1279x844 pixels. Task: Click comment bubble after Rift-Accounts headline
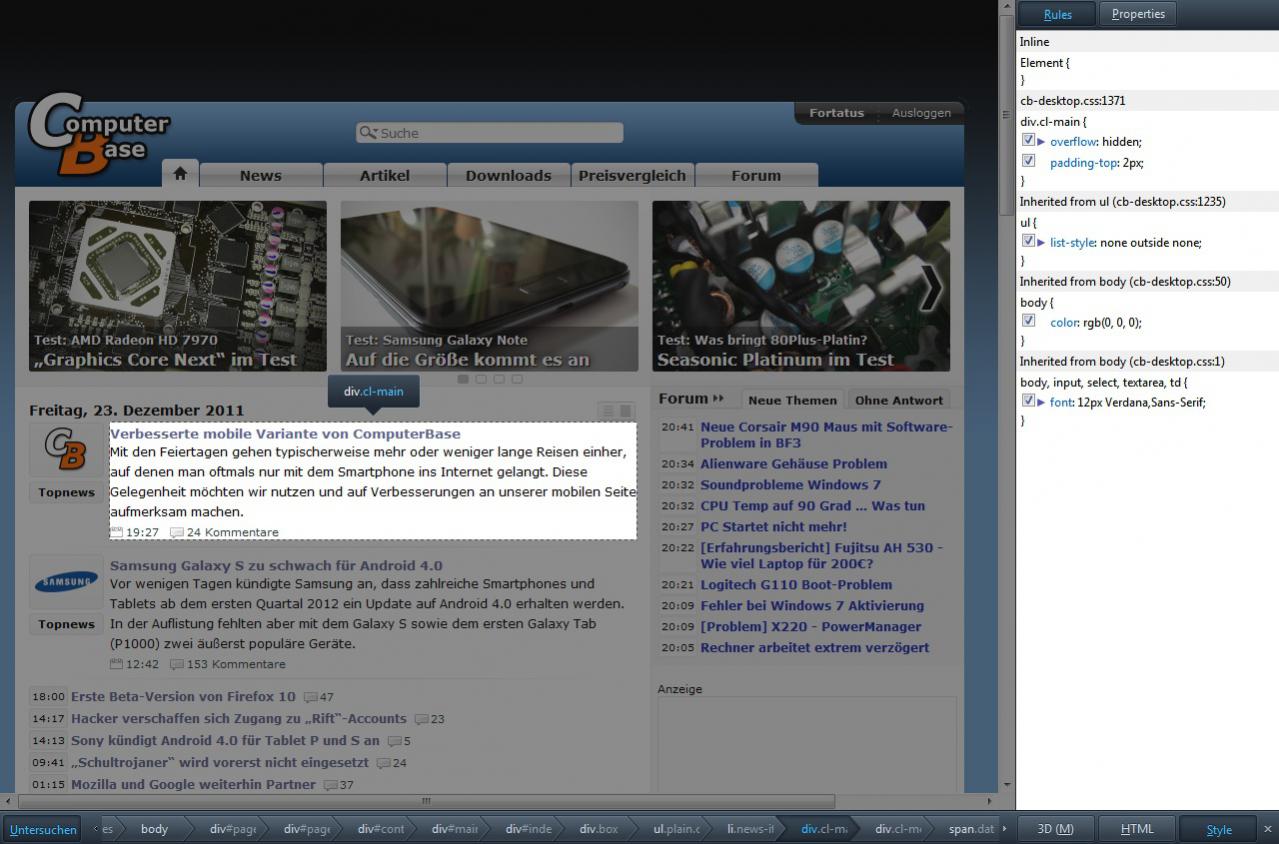421,719
